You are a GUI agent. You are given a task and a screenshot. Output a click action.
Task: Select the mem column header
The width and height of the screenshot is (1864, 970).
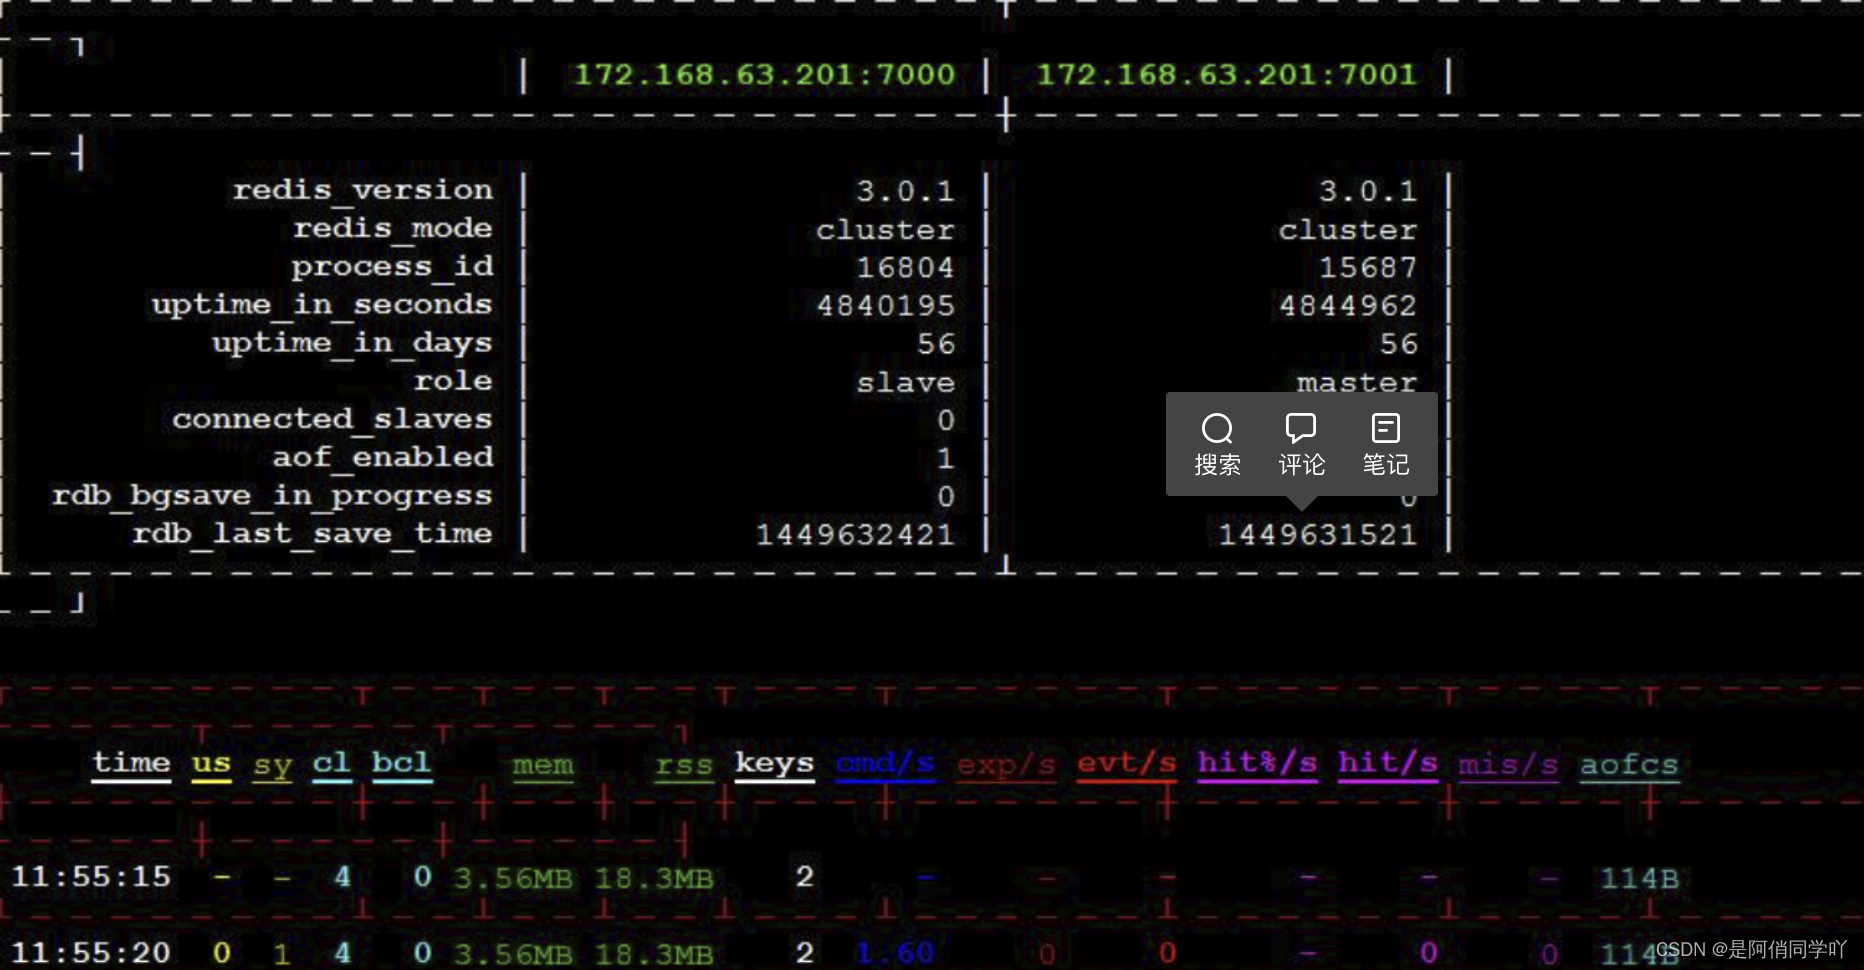tap(543, 766)
